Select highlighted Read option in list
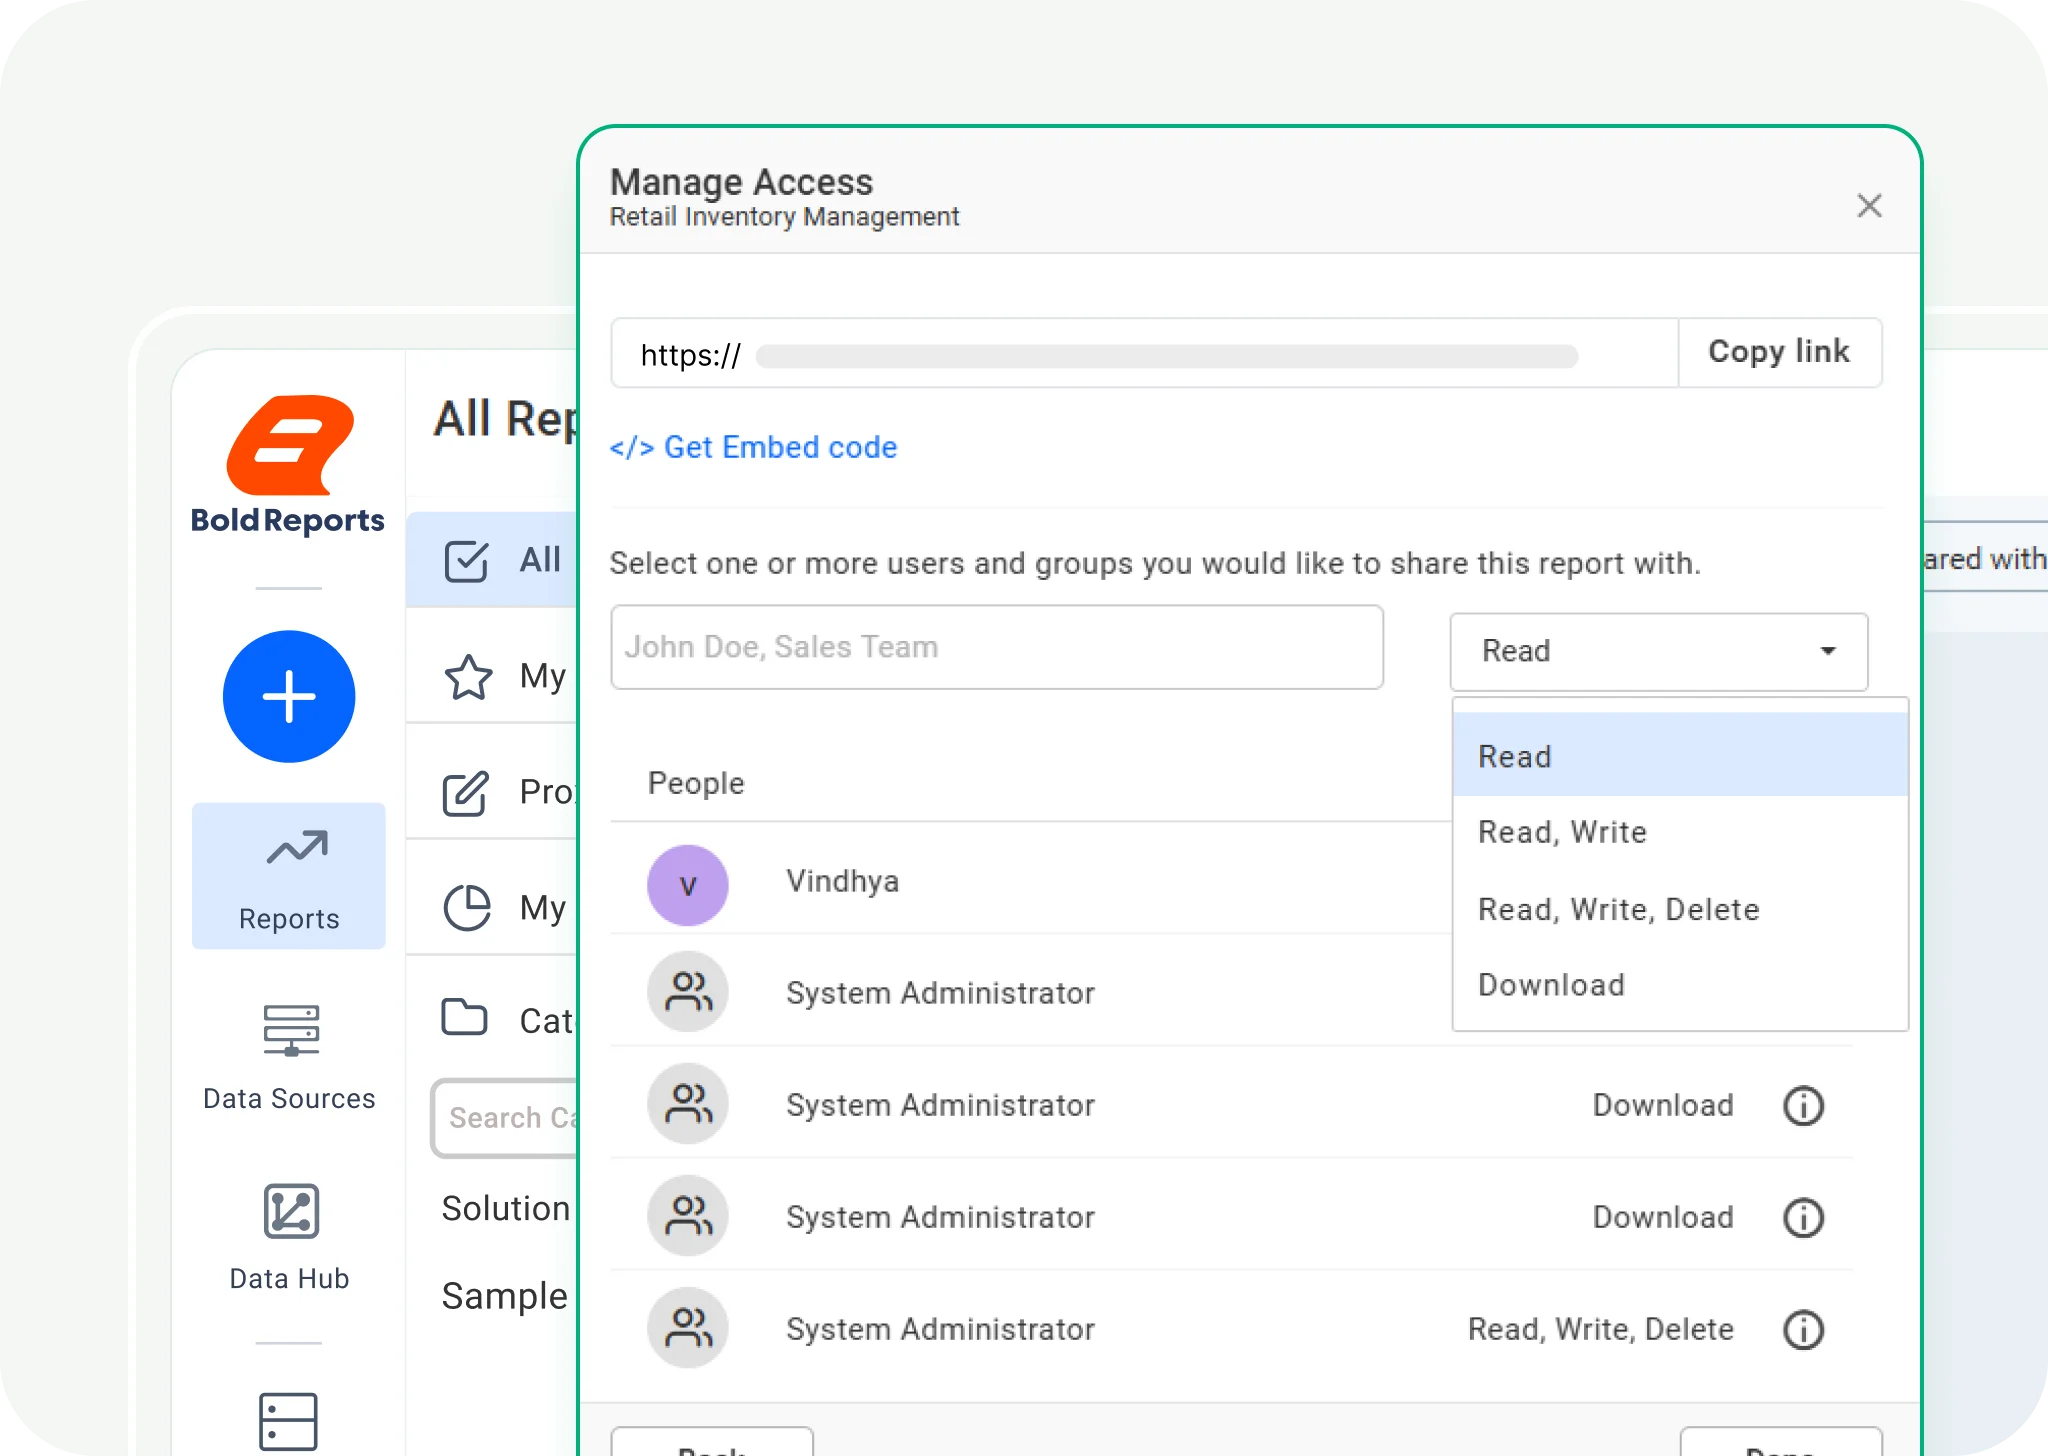This screenshot has width=2048, height=1456. [1514, 757]
